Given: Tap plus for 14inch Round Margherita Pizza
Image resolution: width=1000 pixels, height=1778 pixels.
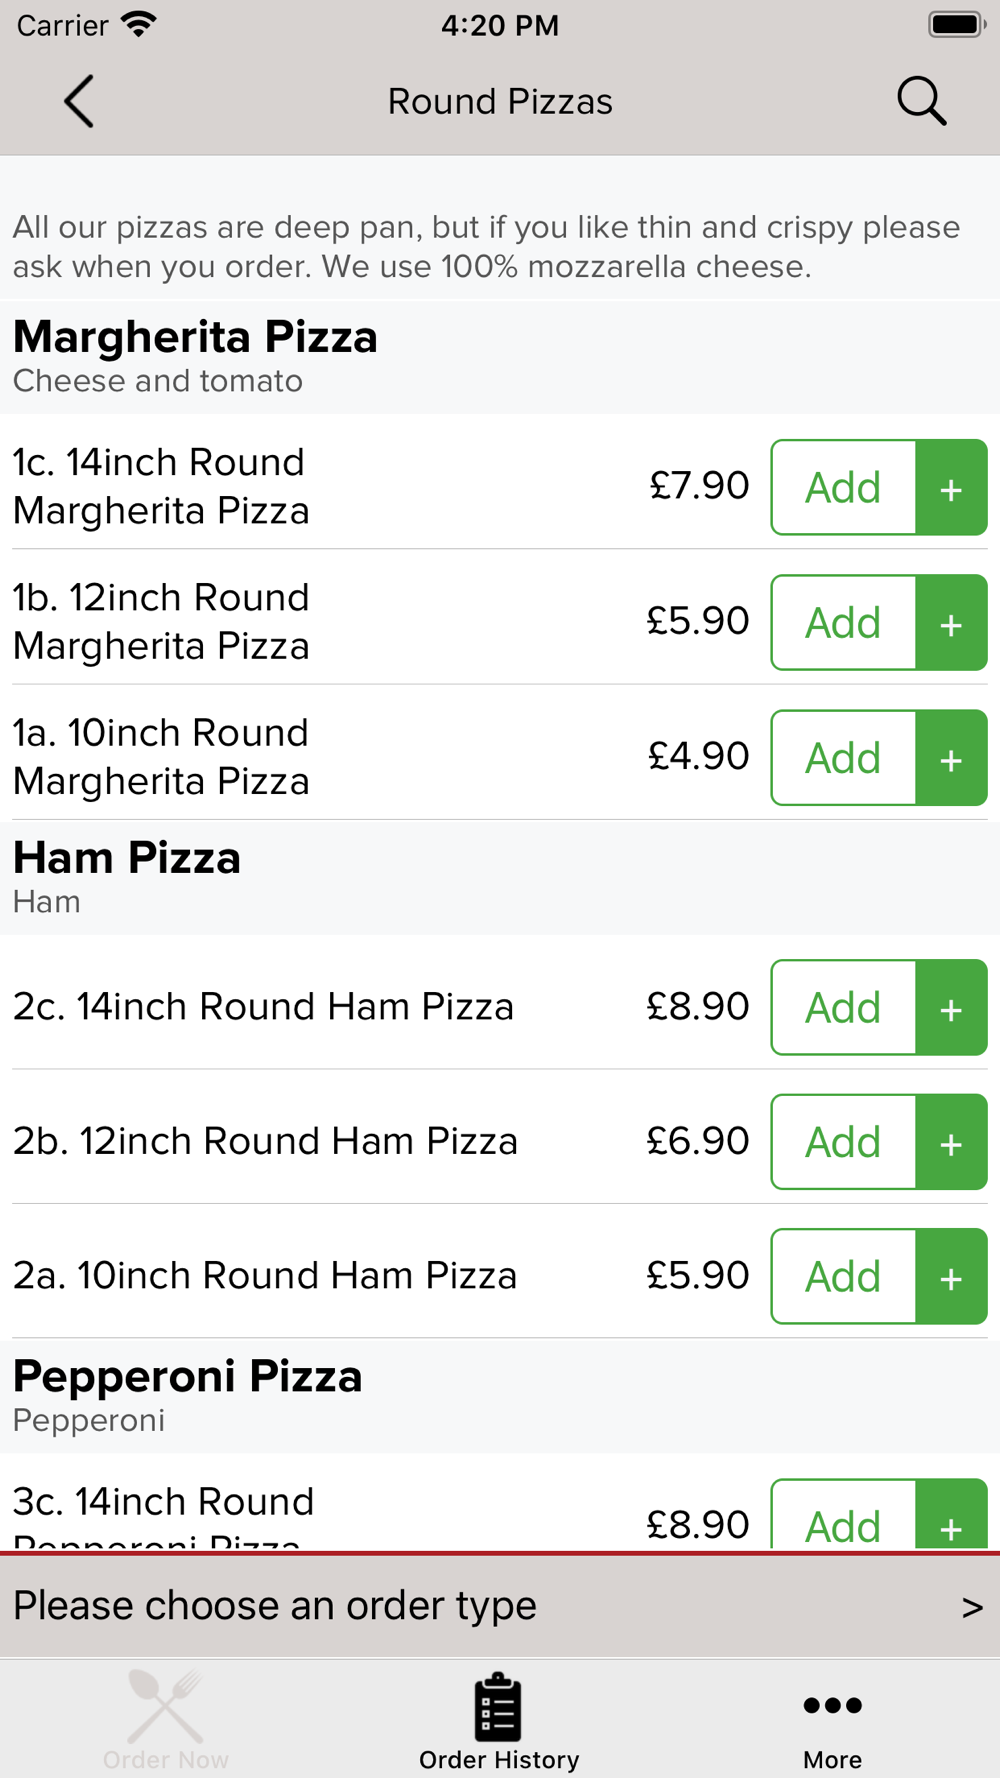Looking at the screenshot, I should [951, 487].
